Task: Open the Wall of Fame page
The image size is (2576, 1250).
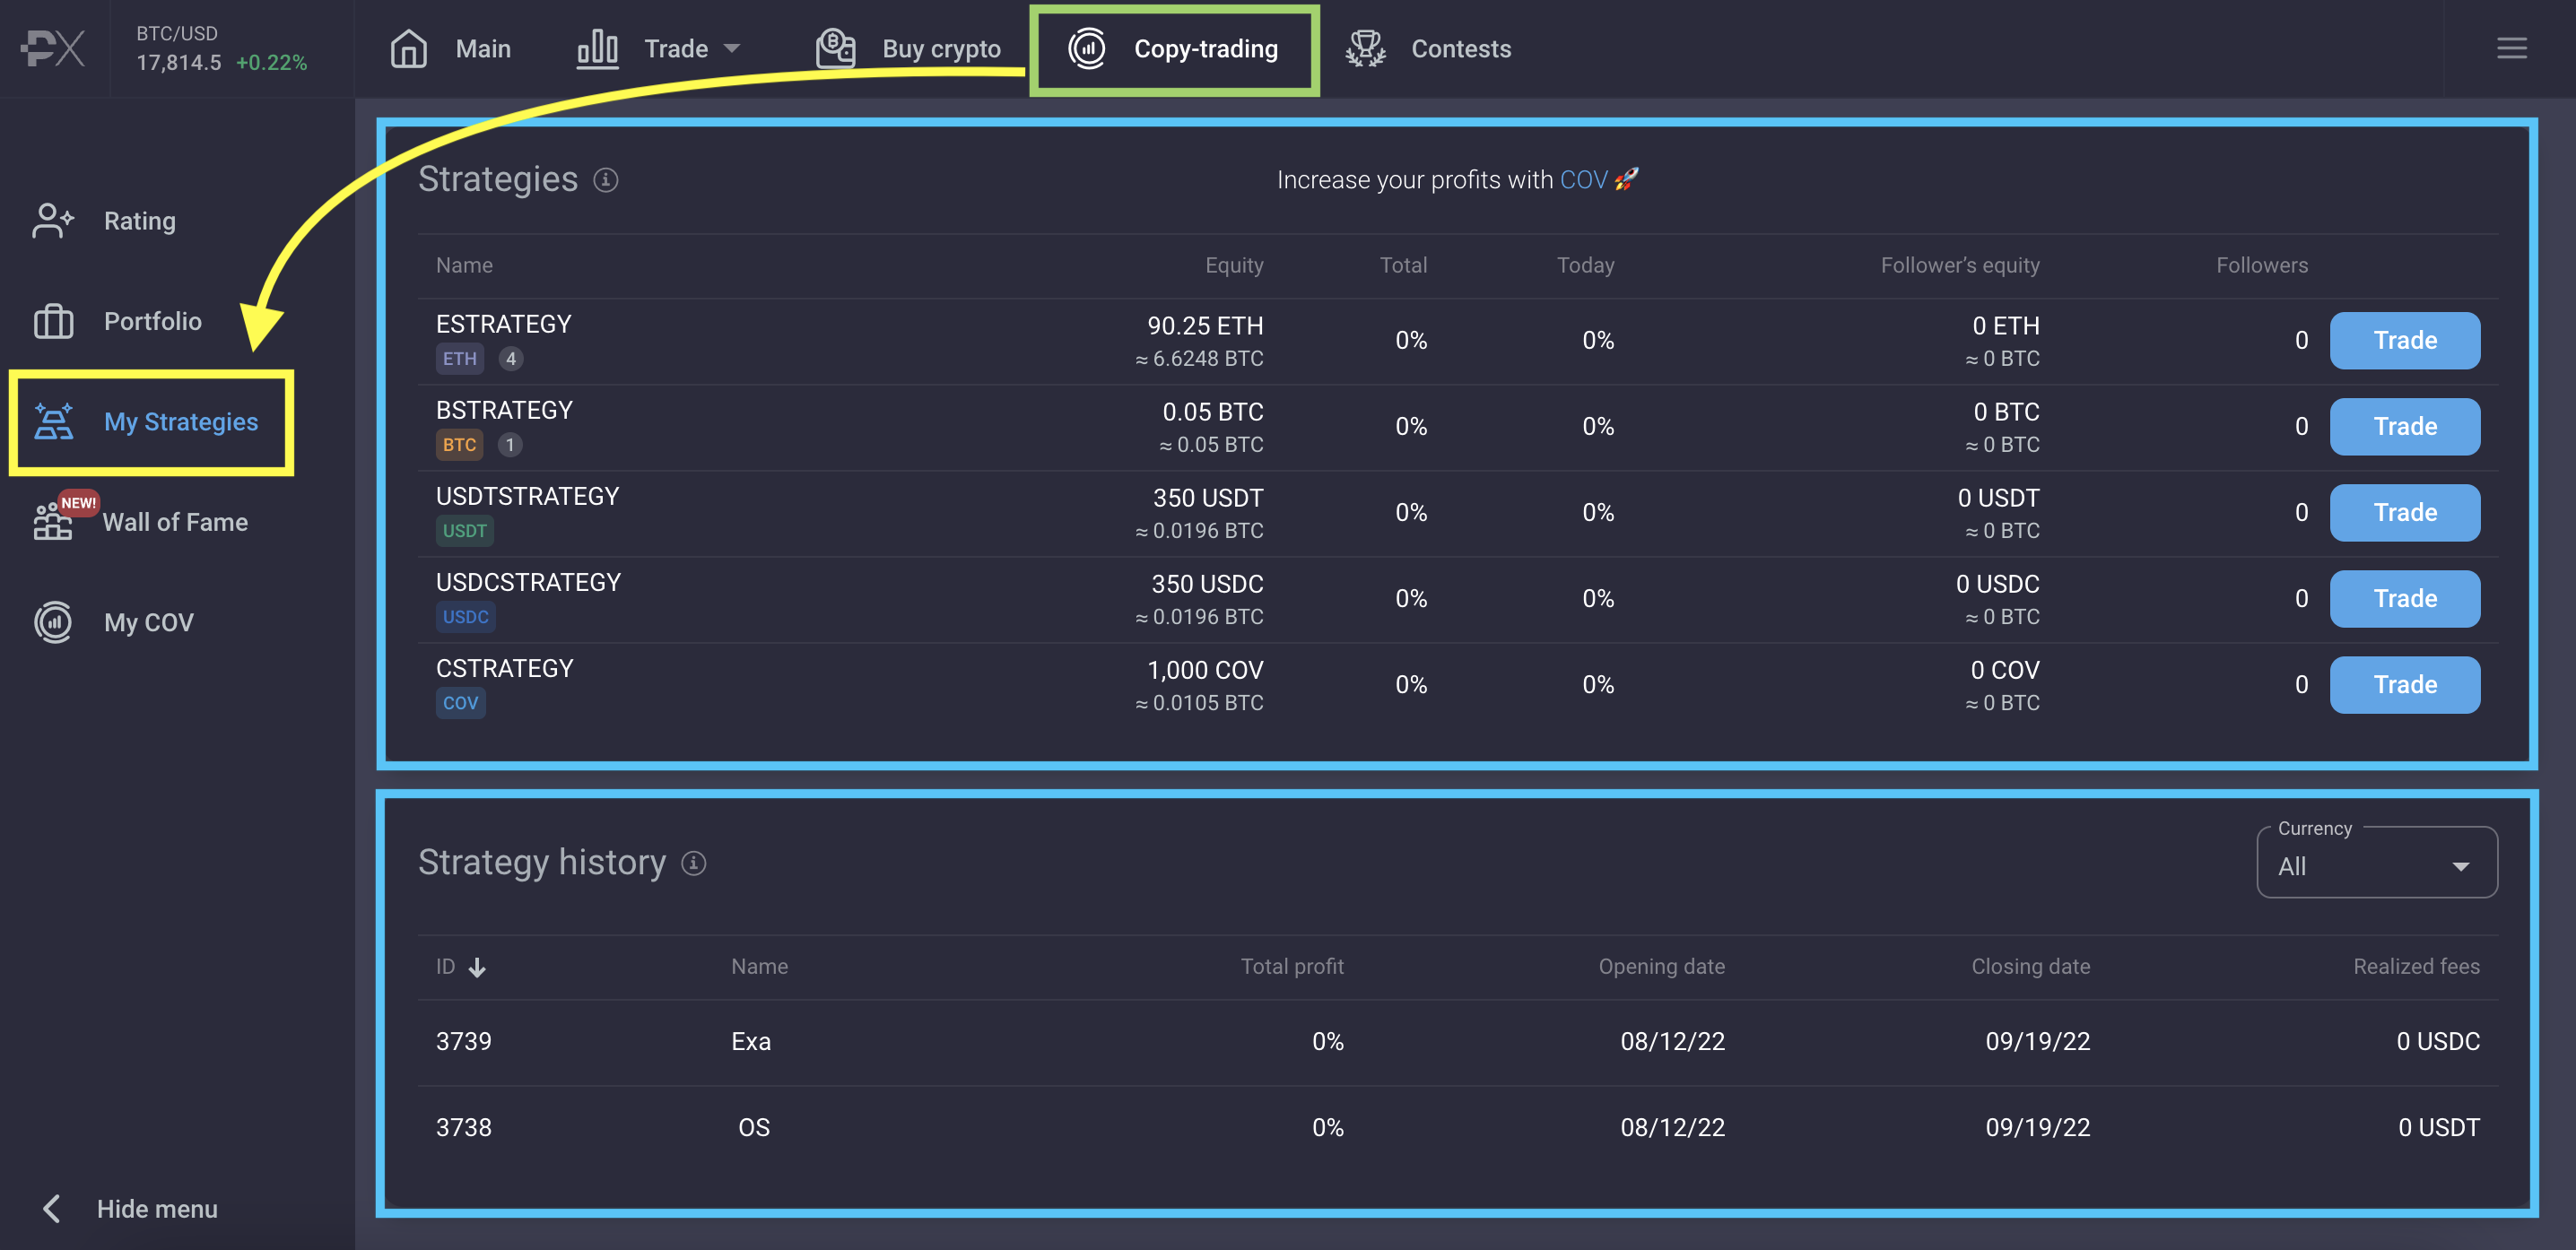Action: [174, 522]
